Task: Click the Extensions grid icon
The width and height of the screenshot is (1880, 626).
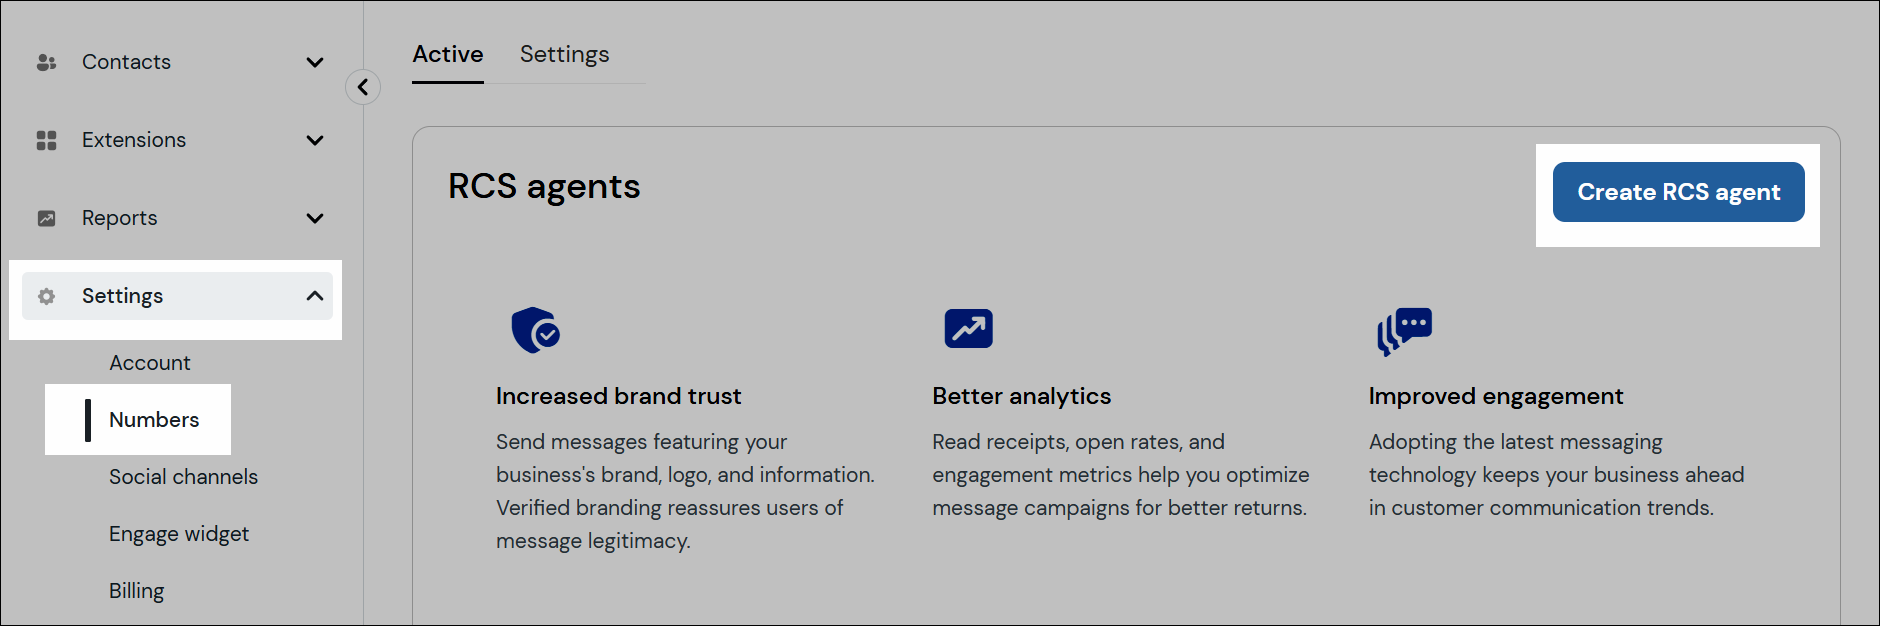Action: 46,140
